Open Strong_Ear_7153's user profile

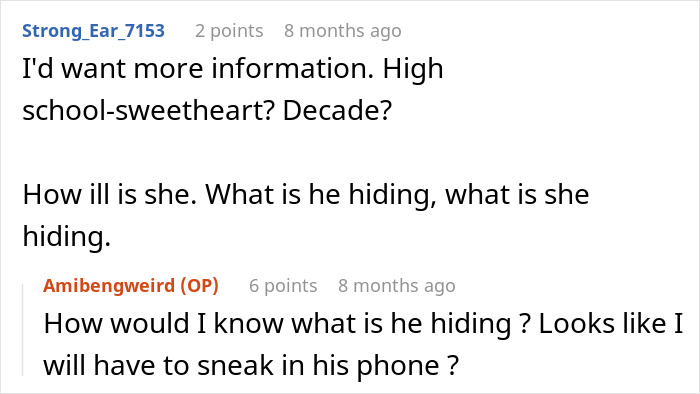[93, 31]
